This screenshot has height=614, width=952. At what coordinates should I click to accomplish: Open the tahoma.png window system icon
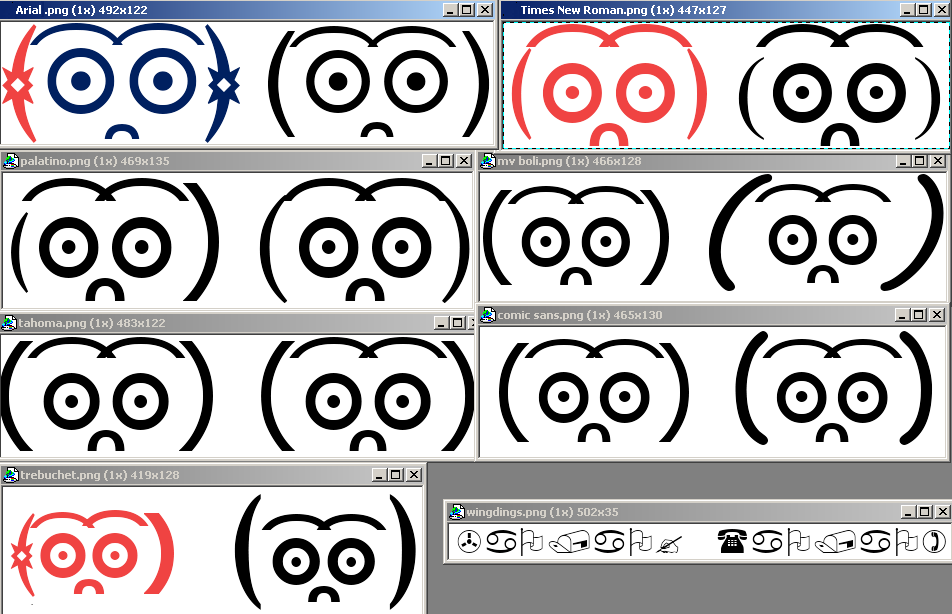(9, 323)
